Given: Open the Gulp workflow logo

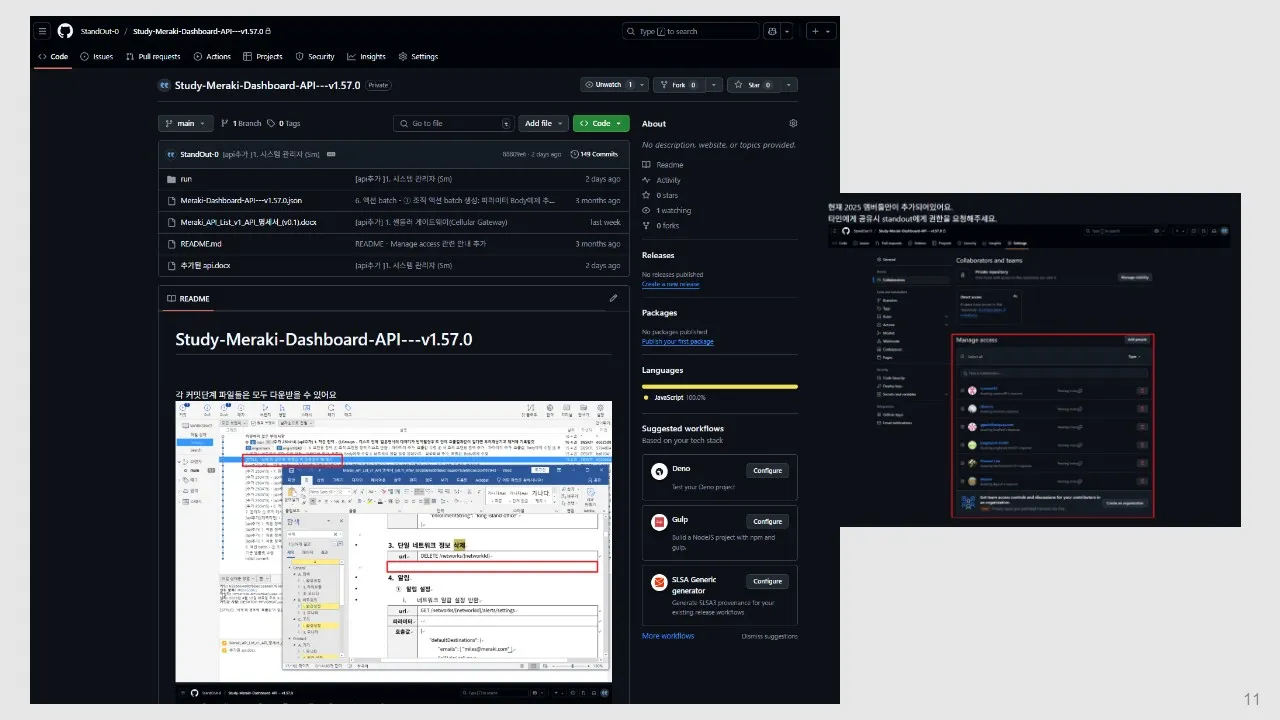Looking at the screenshot, I should 658,522.
